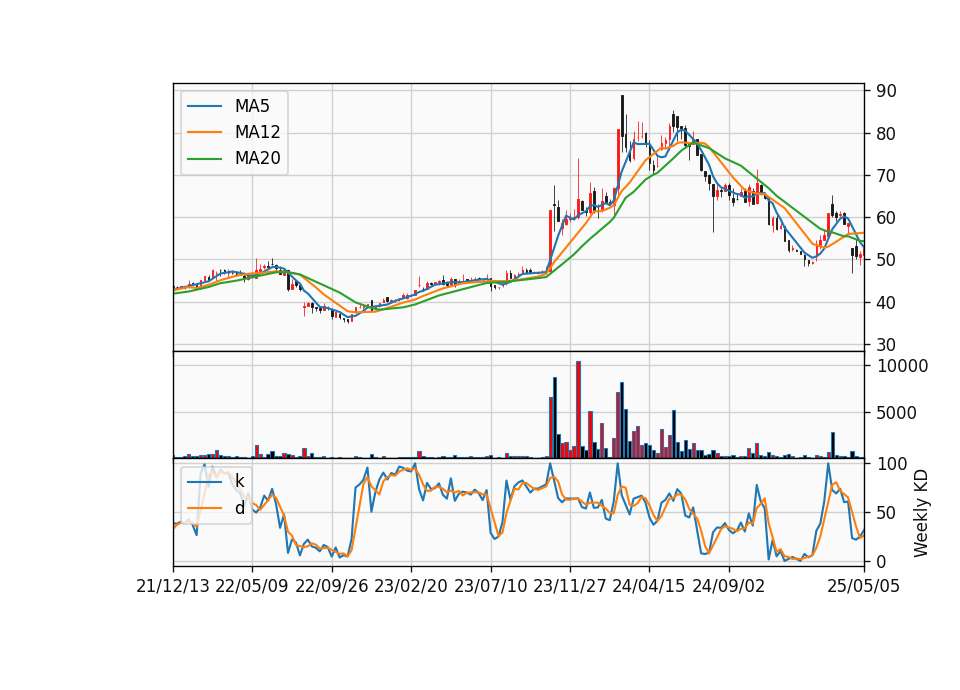960x690 pixels.
Task: Click the MA12 legend label
Action: [257, 132]
